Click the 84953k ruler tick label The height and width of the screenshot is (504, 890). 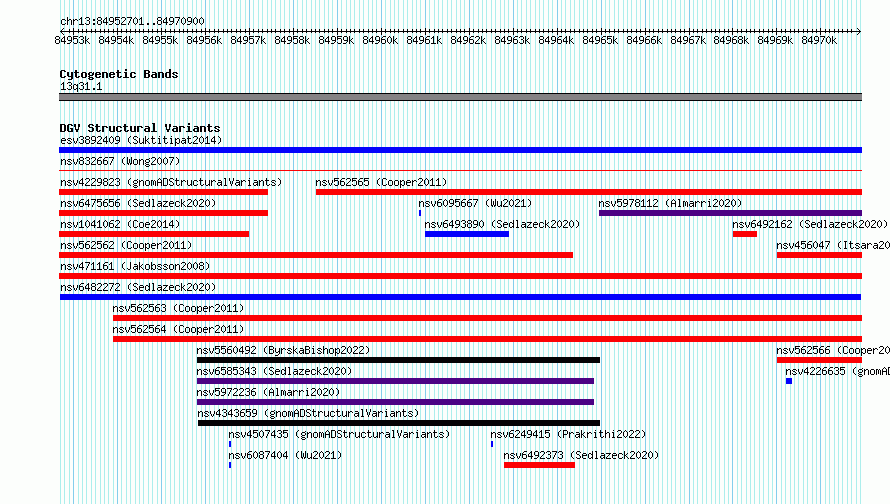click(x=72, y=40)
